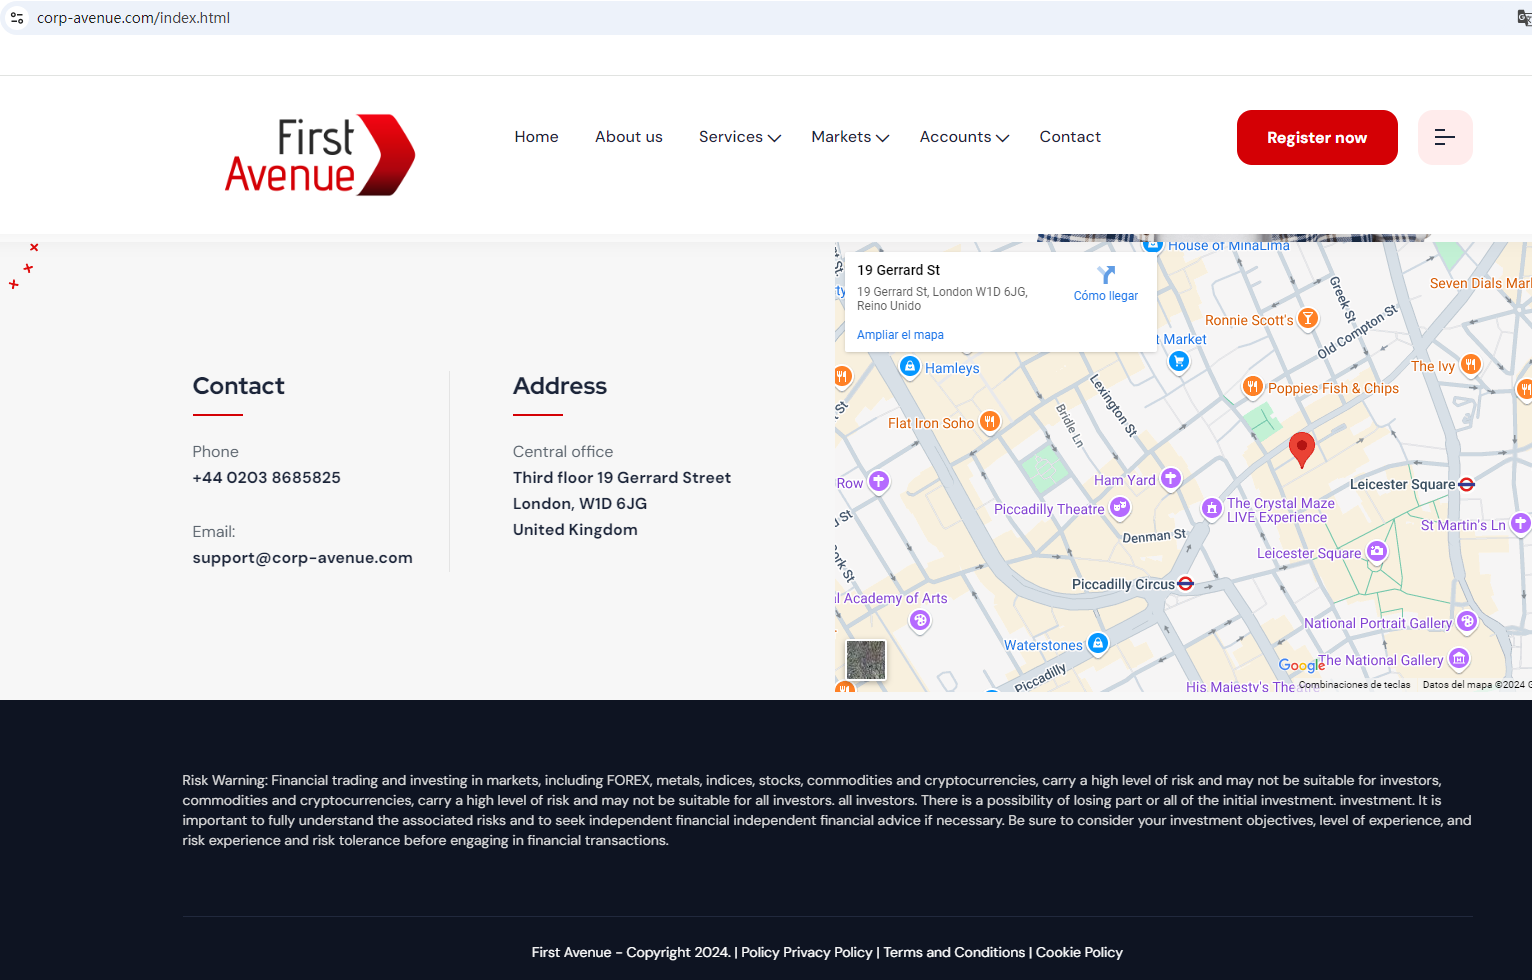1532x980 pixels.
Task: Click the site info icon in address bar
Action: (17, 18)
